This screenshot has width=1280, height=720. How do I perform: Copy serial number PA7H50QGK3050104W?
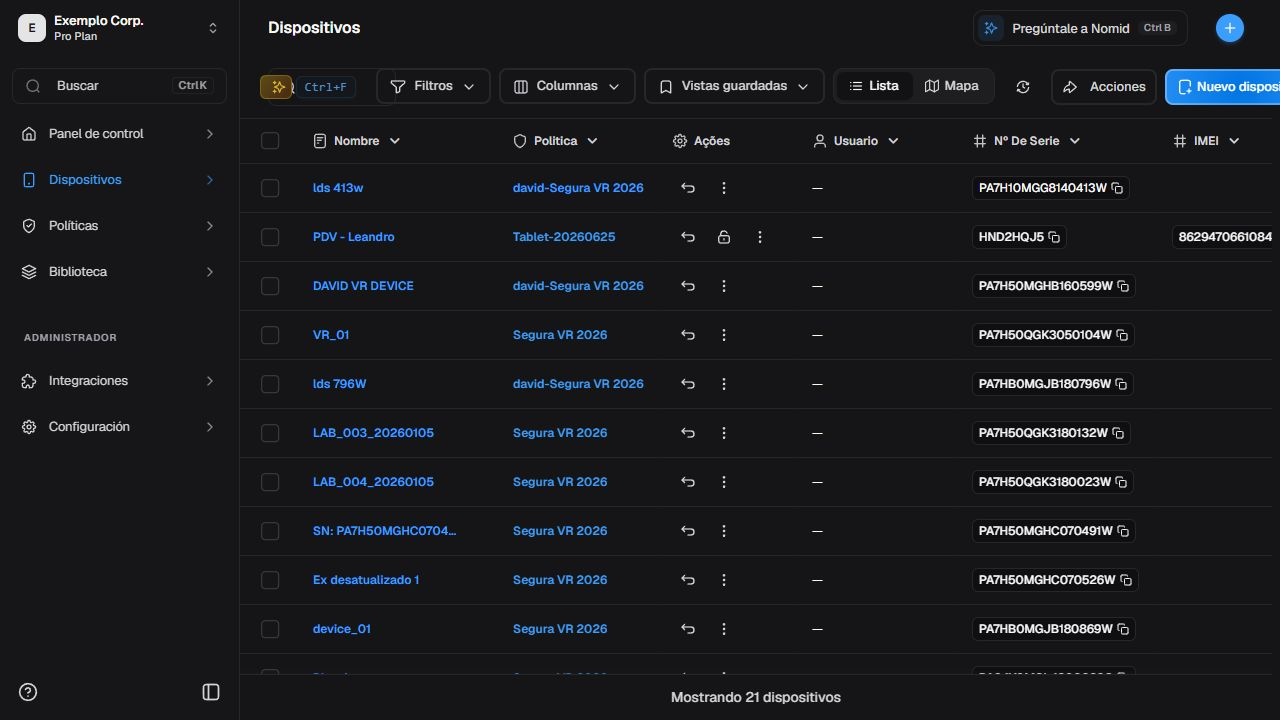coord(1122,335)
